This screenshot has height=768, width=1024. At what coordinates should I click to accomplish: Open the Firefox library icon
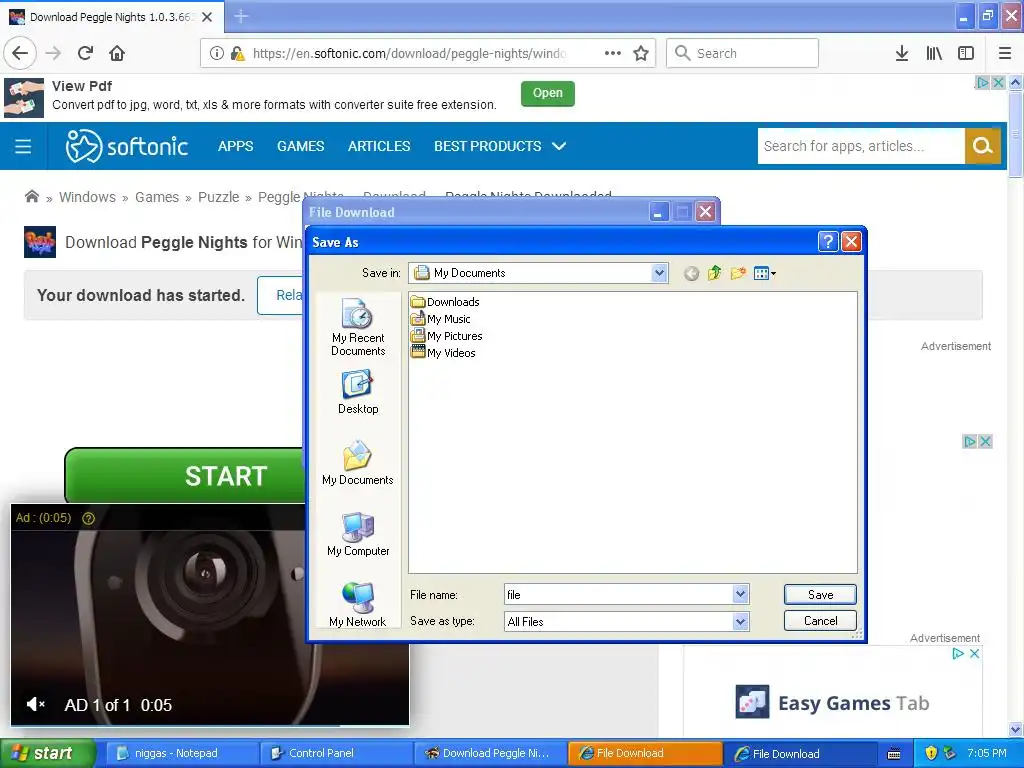pos(934,54)
